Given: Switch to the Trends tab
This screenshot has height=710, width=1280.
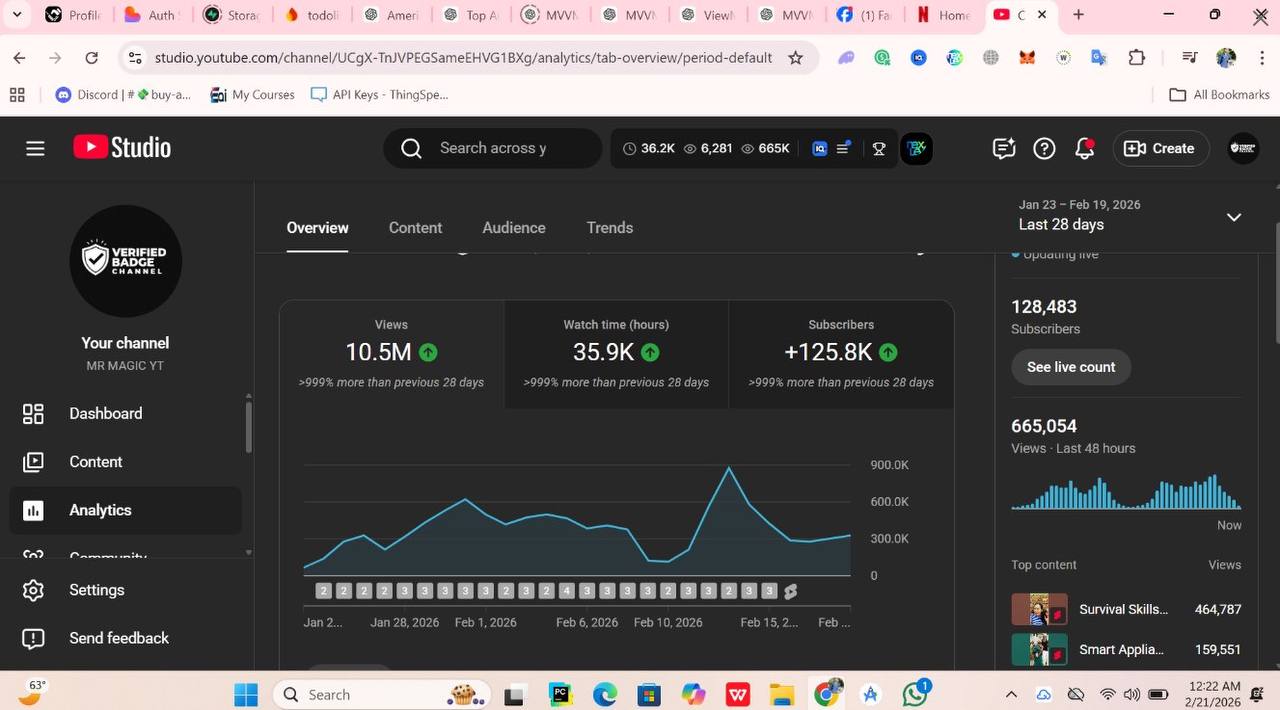Looking at the screenshot, I should click(x=609, y=228).
